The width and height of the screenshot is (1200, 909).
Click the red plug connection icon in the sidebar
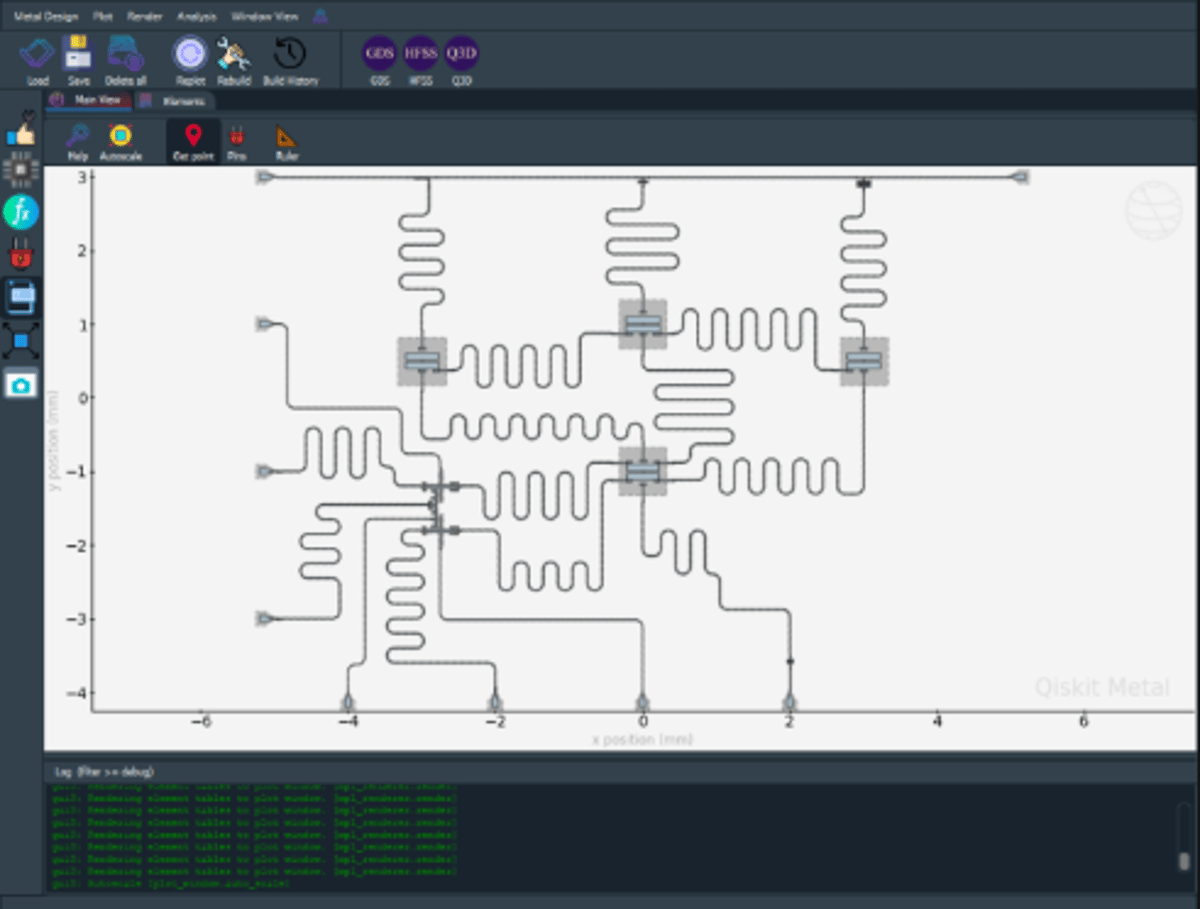tap(21, 255)
